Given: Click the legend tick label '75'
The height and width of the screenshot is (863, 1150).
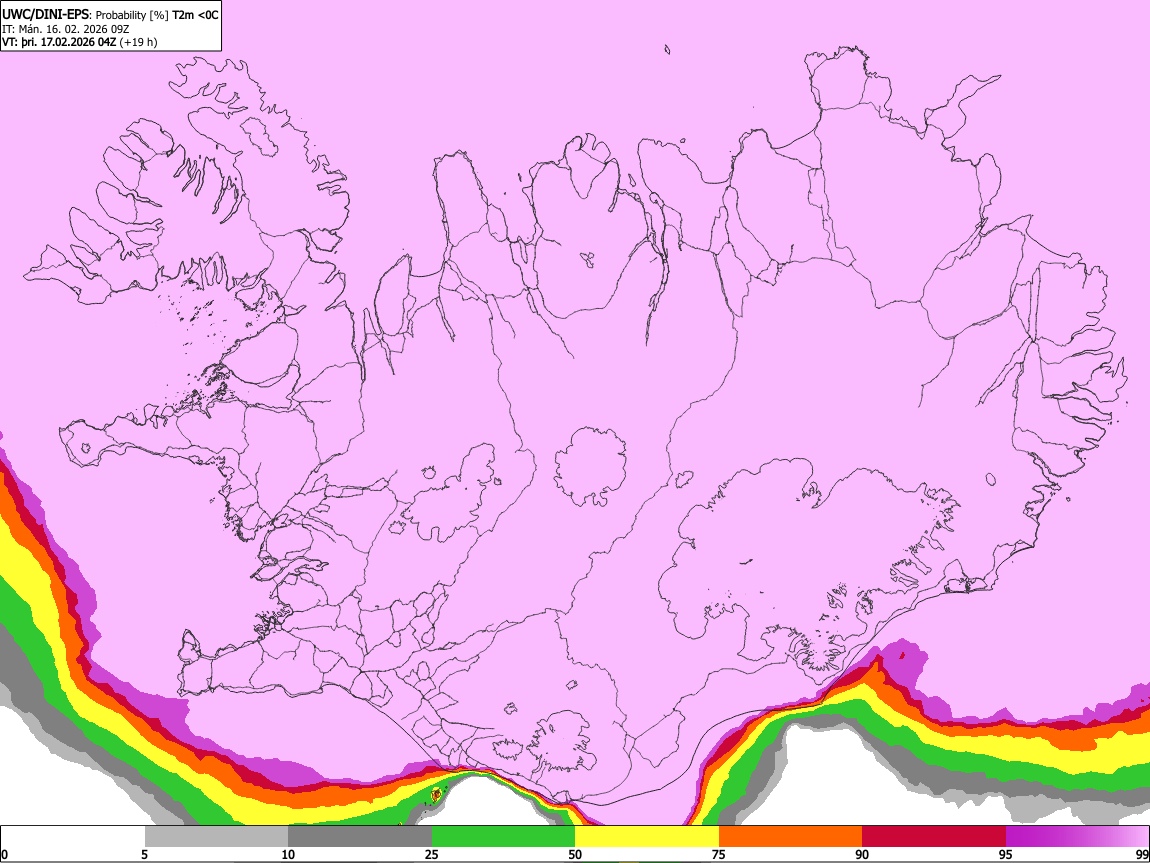Looking at the screenshot, I should 719,854.
